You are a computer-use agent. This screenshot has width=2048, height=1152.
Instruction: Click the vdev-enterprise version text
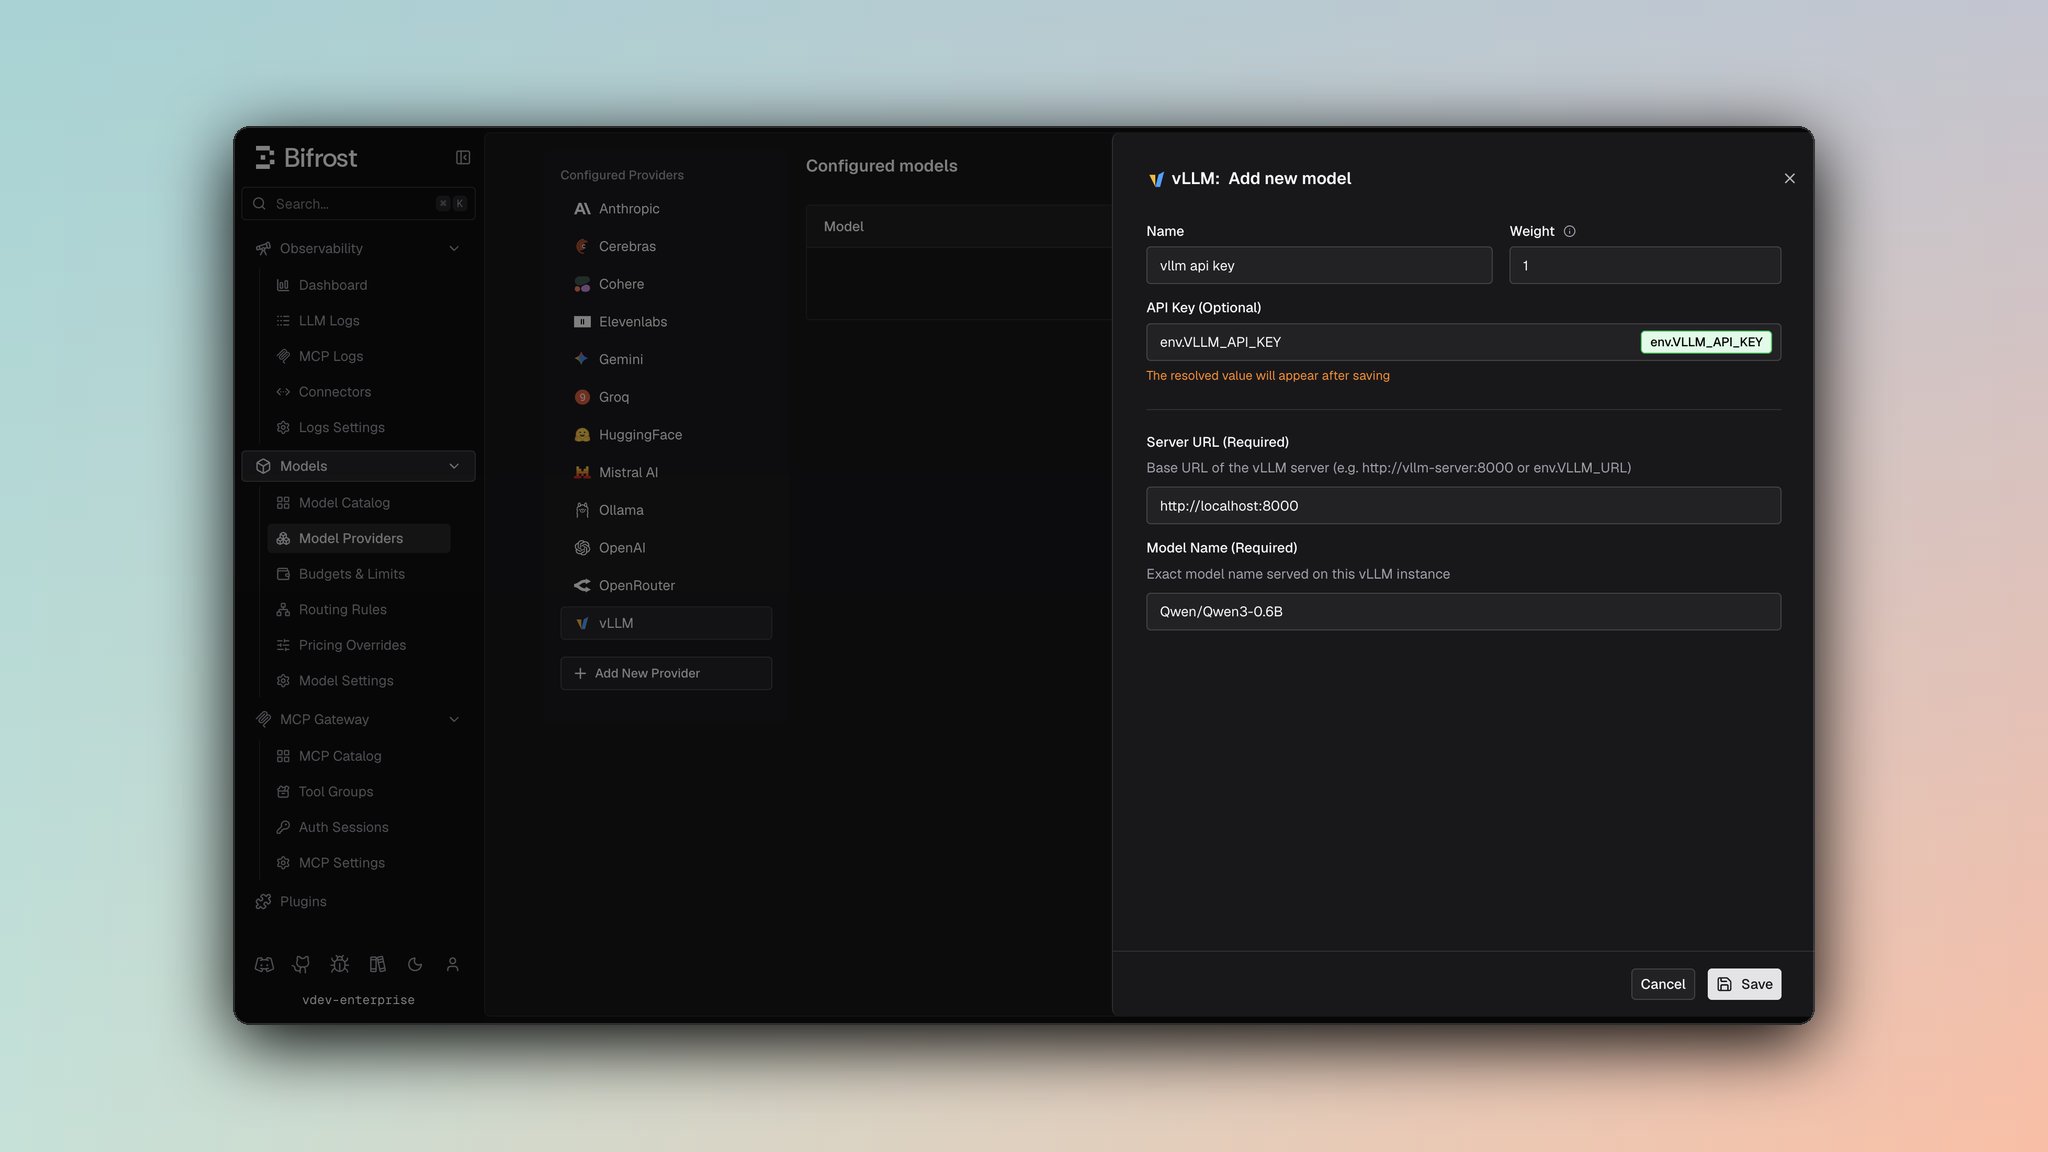(358, 1000)
